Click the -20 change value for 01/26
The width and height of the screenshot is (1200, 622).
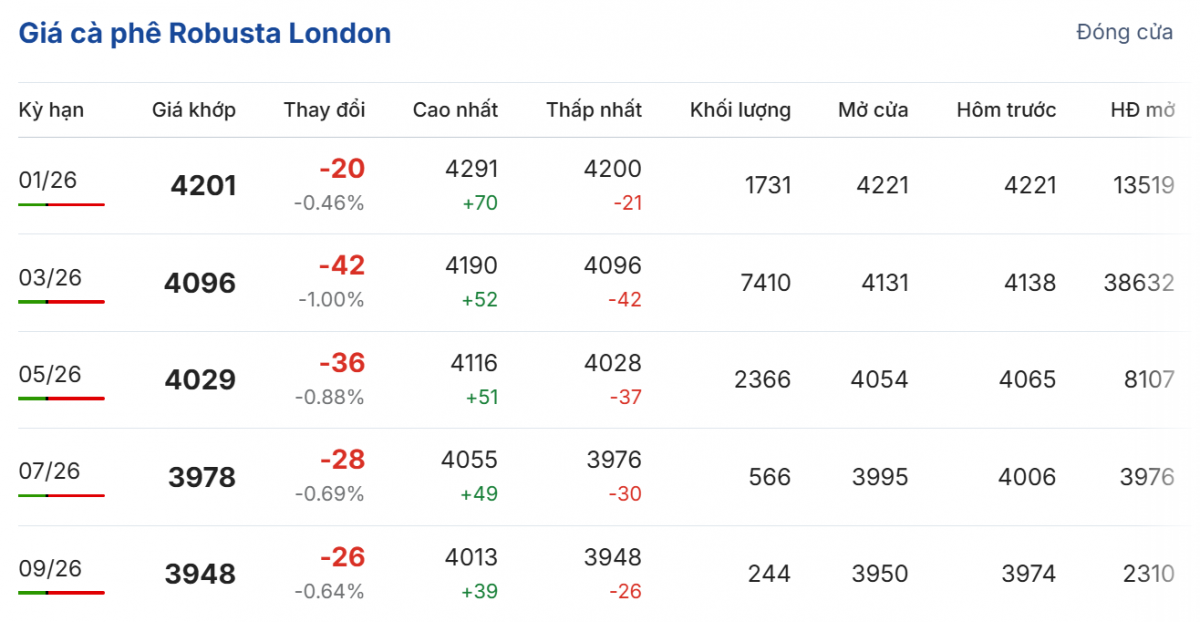[x=342, y=169]
